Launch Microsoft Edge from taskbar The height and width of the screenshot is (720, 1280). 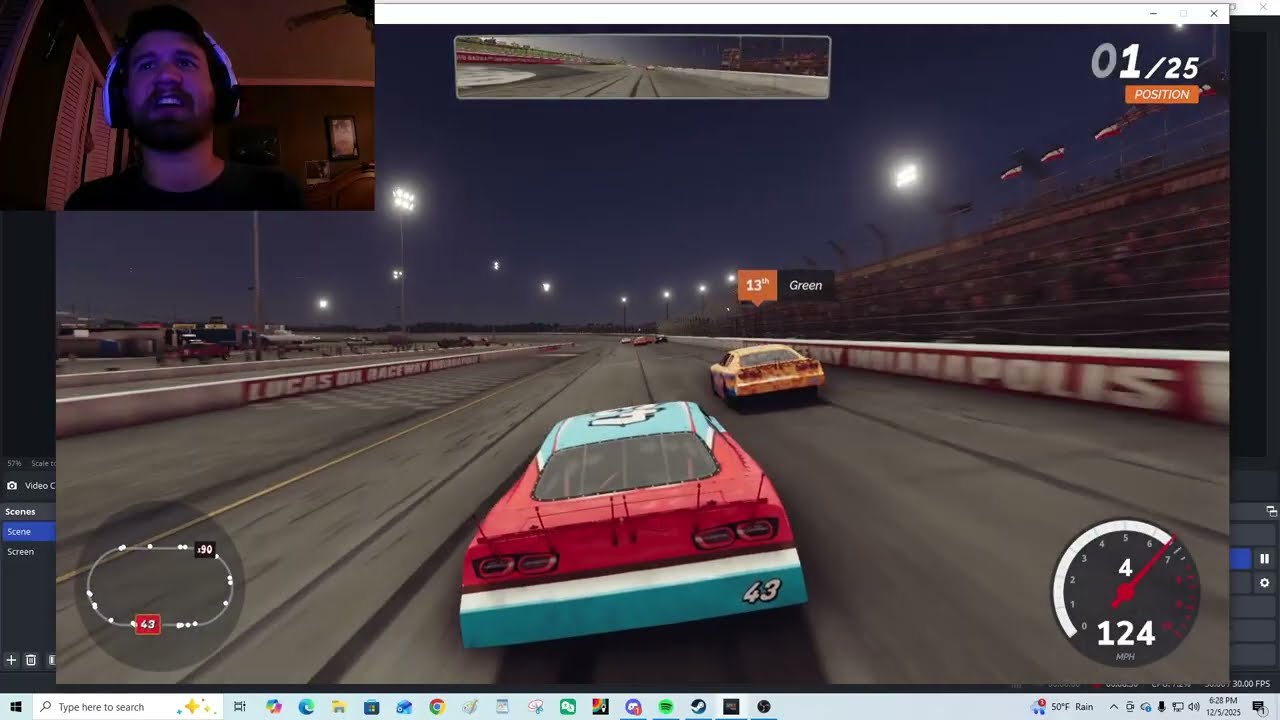click(x=306, y=707)
